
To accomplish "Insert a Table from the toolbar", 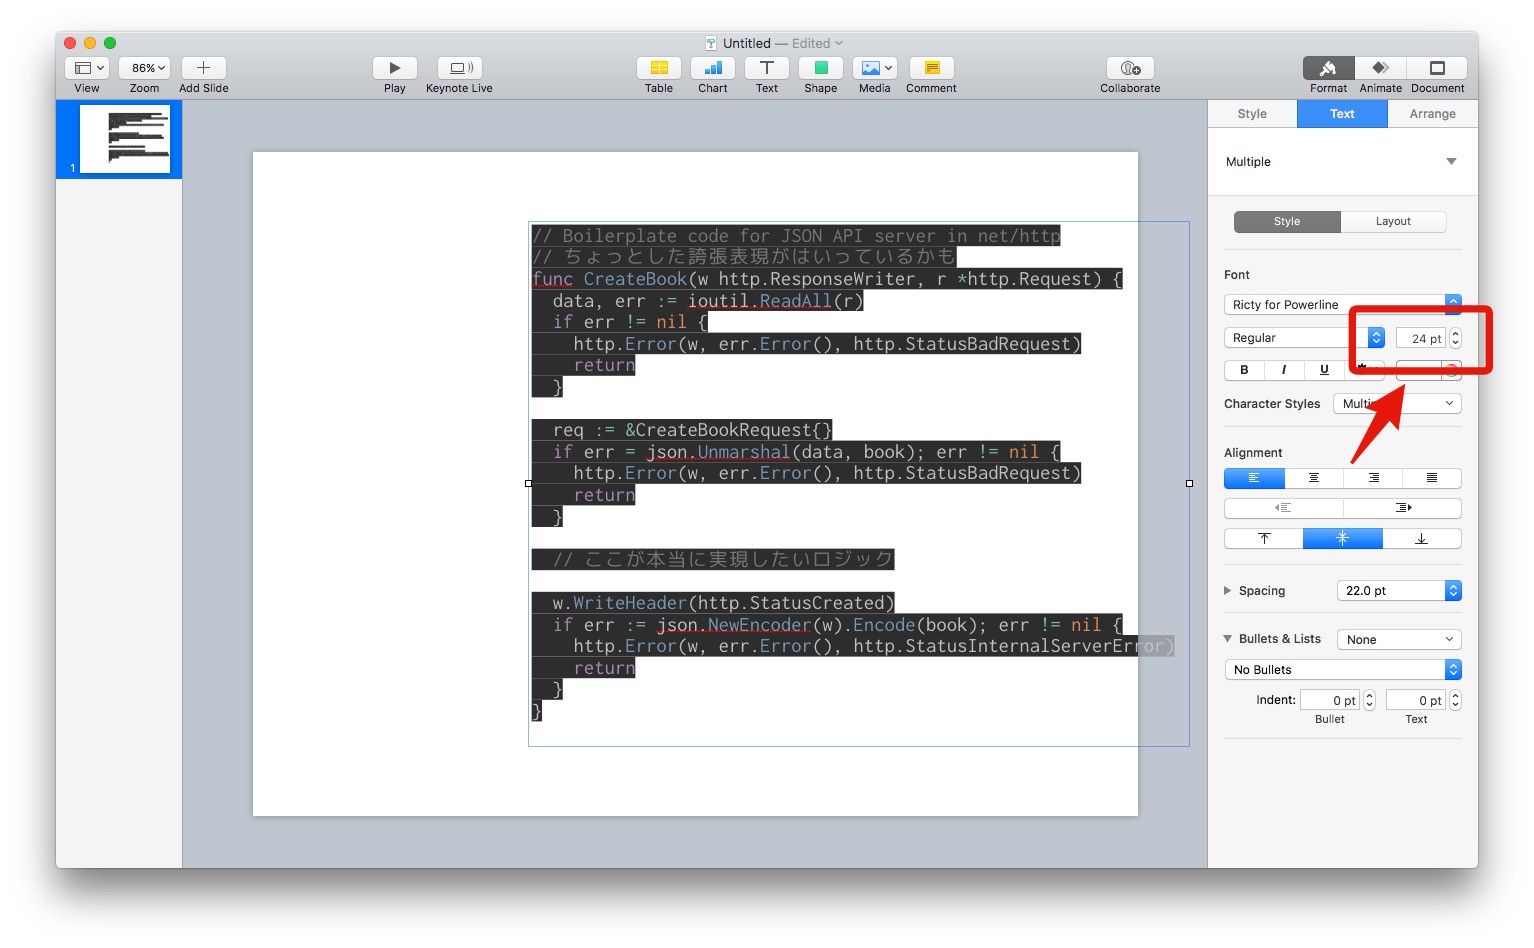I will [x=659, y=68].
